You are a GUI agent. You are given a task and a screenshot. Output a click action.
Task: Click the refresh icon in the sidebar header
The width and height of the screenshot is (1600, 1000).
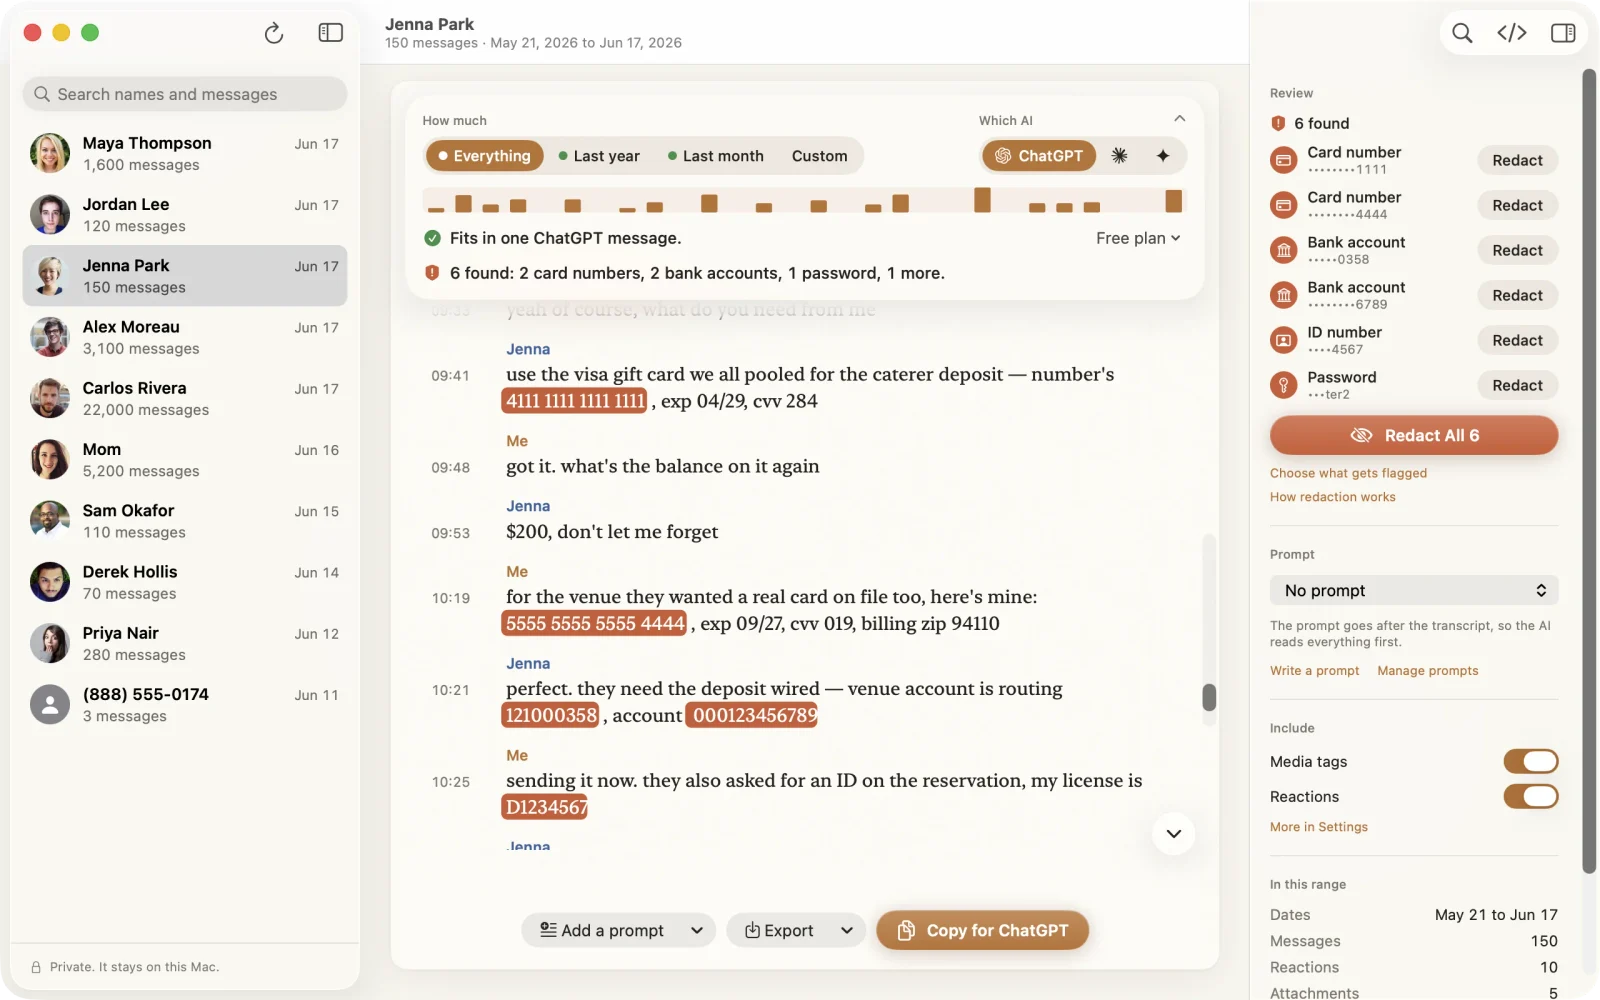click(x=273, y=33)
